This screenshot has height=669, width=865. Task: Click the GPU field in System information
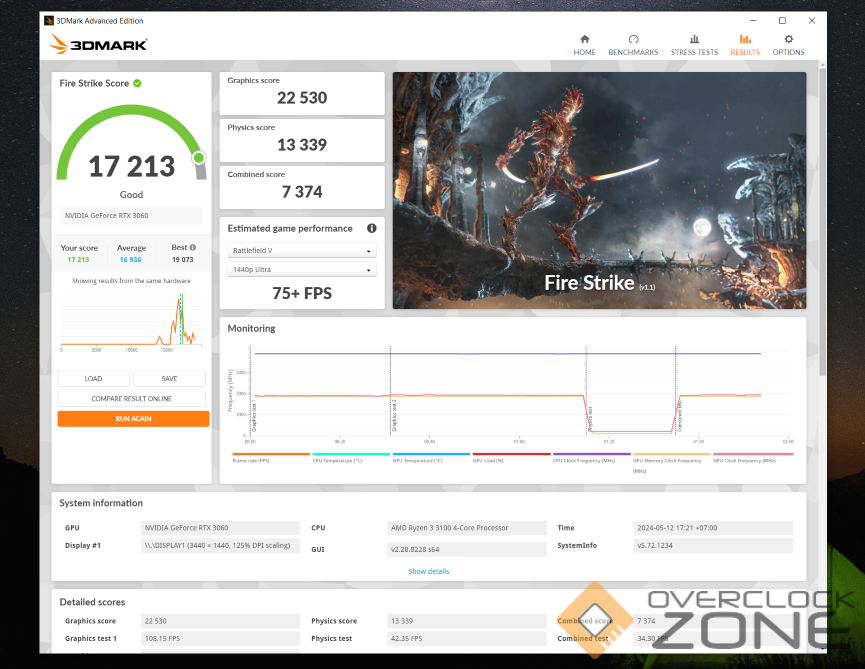(x=220, y=528)
